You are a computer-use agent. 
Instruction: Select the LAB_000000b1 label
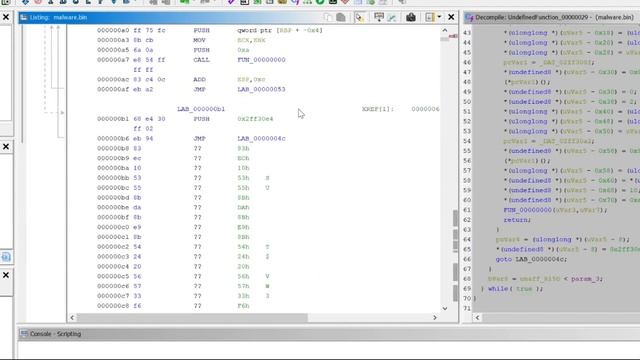201,109
